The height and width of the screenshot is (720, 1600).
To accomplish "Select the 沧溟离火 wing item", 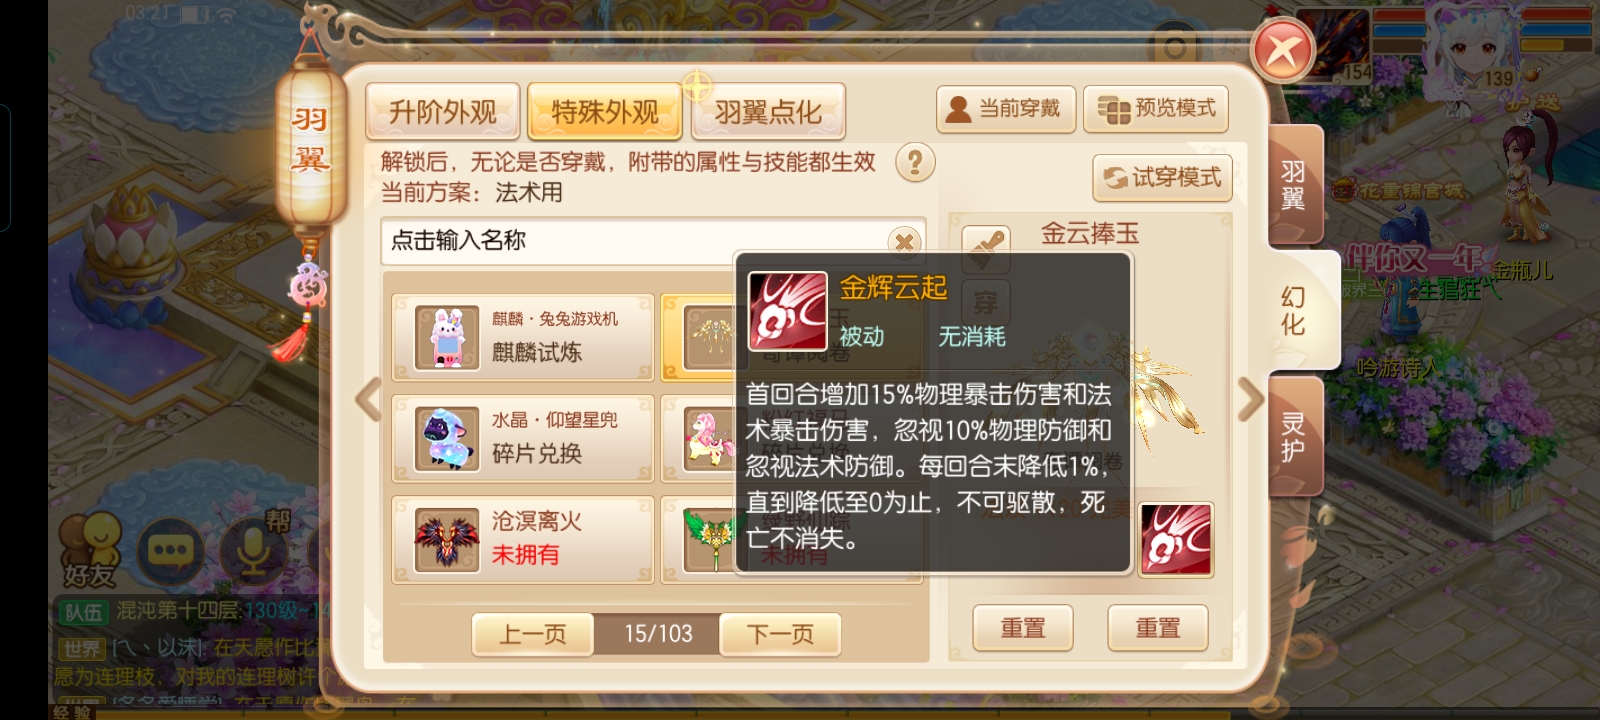I will [x=523, y=539].
